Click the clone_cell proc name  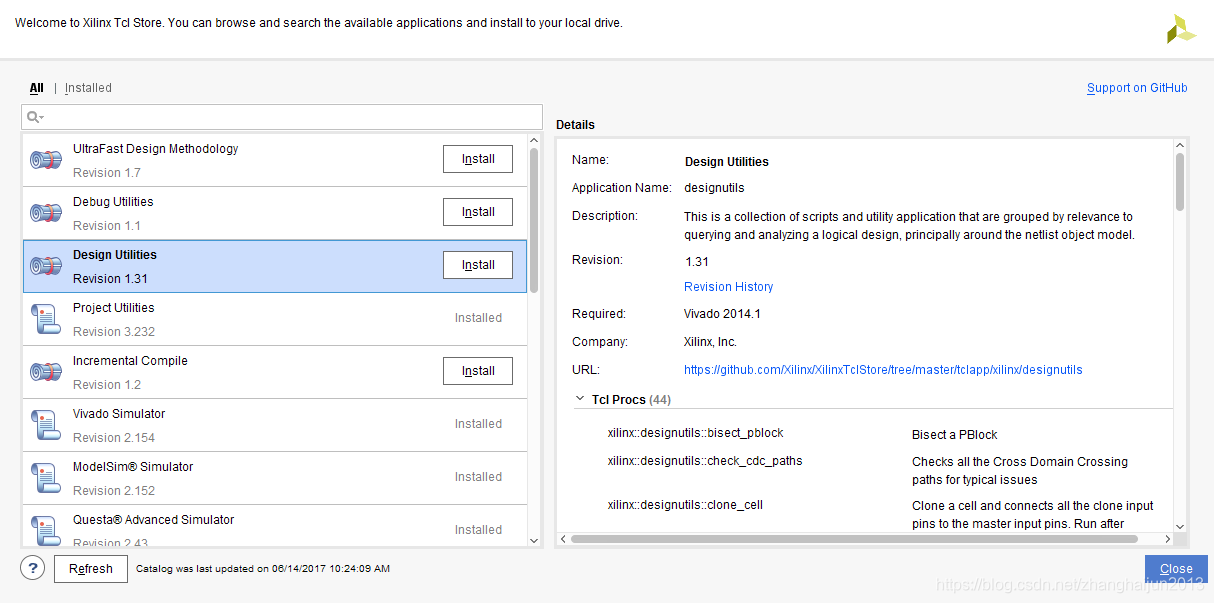pos(685,505)
